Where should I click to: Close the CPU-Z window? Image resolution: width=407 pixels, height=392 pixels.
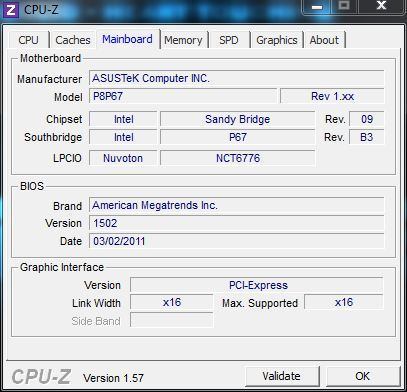[381, 6]
